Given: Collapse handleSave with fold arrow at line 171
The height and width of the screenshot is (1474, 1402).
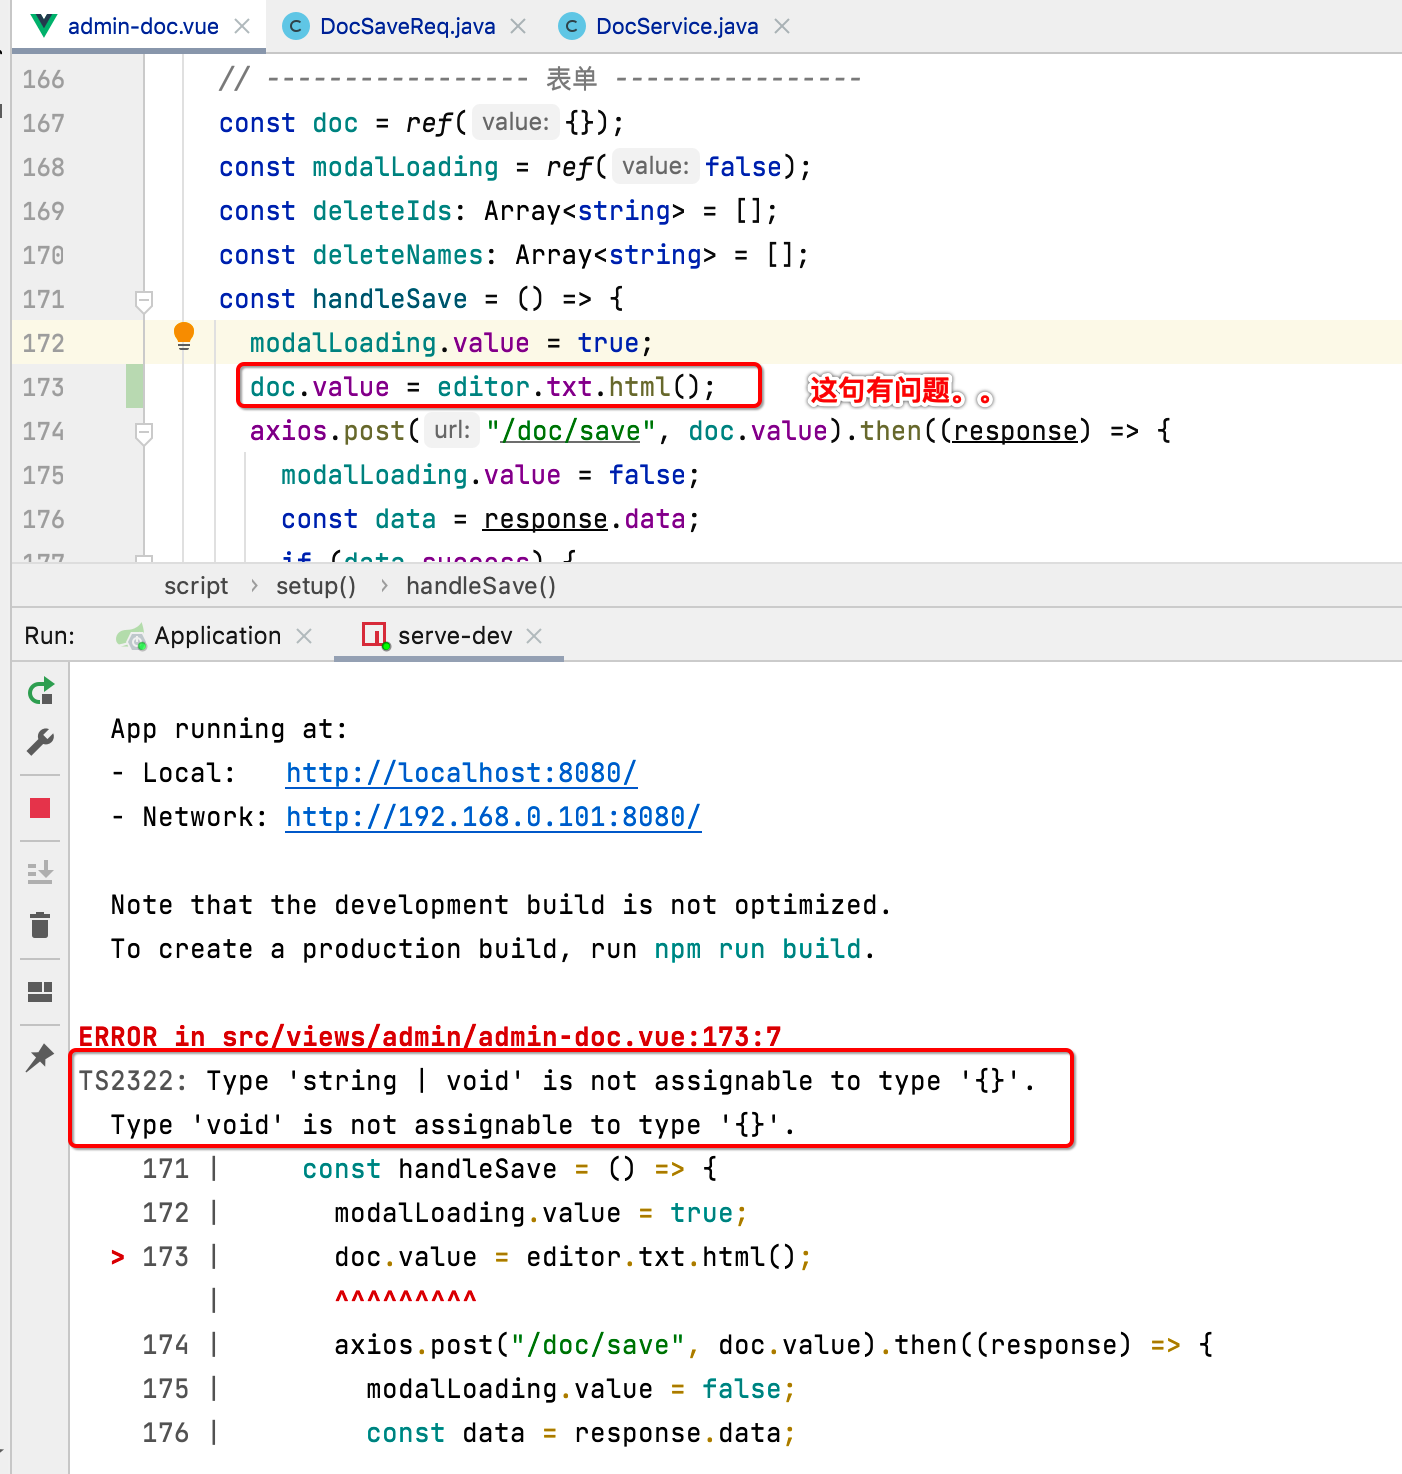Looking at the screenshot, I should [x=143, y=298].
